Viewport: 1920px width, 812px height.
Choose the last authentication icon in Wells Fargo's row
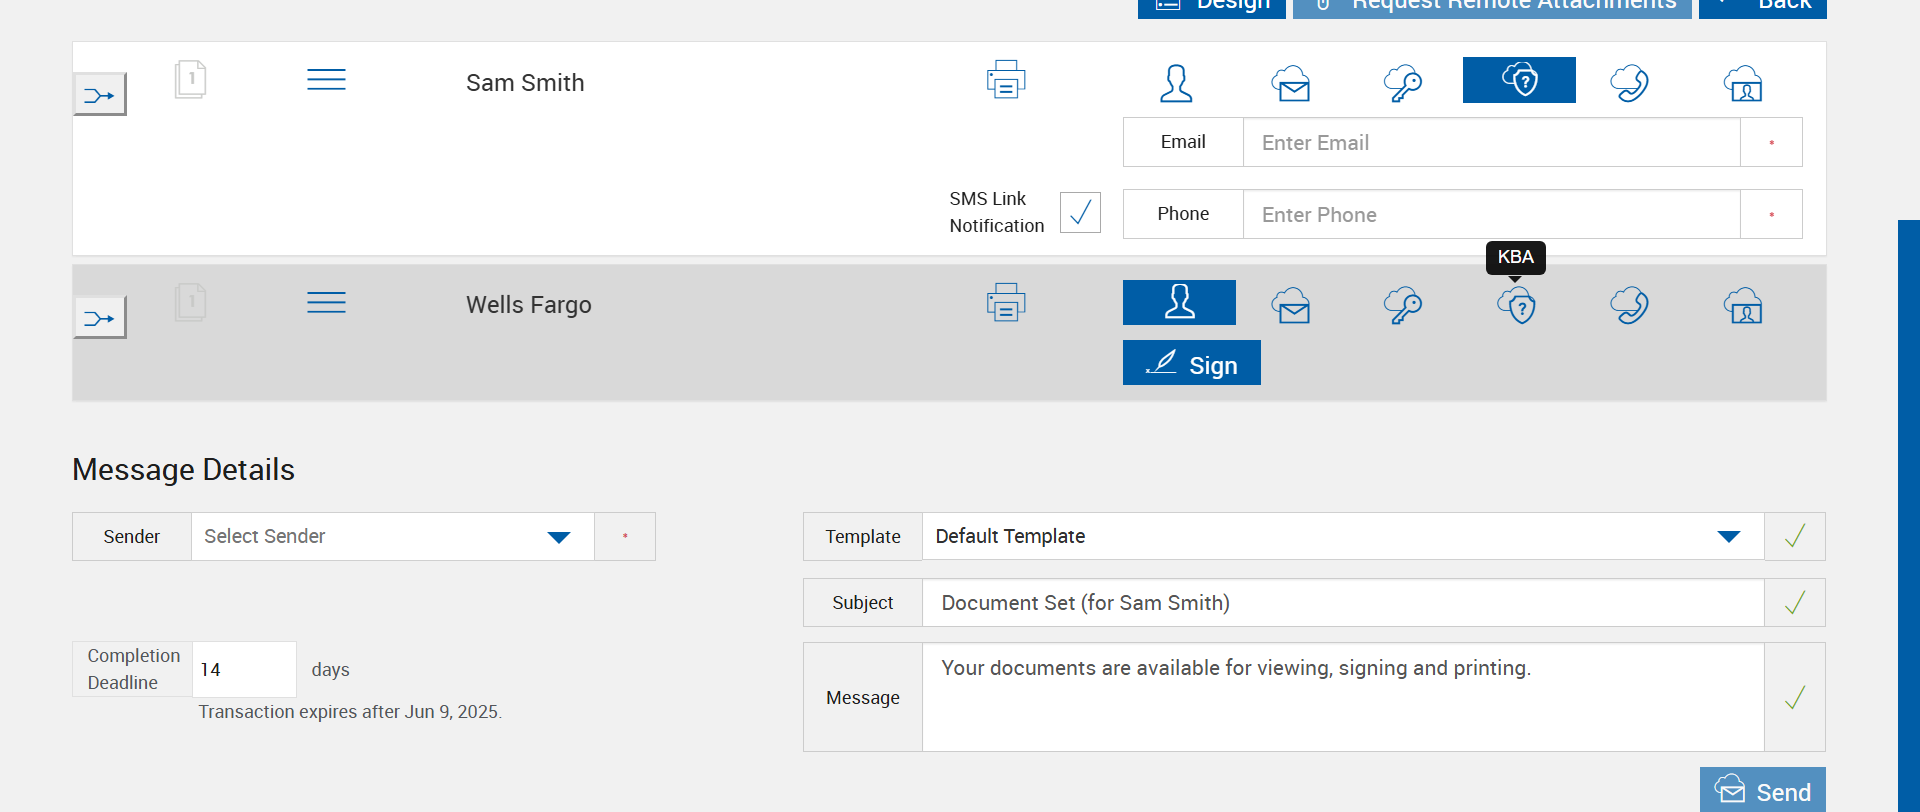(1743, 306)
